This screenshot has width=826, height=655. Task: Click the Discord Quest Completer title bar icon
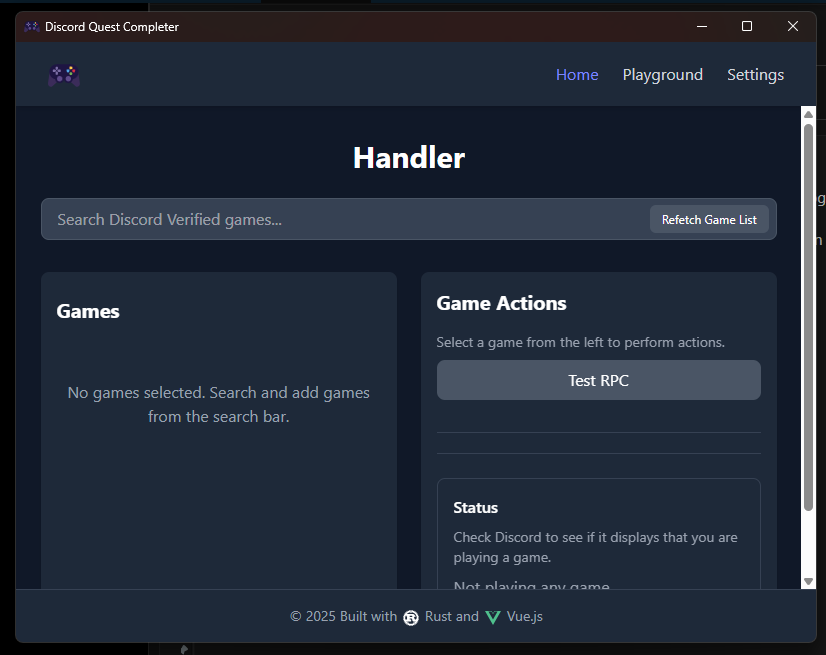(32, 26)
